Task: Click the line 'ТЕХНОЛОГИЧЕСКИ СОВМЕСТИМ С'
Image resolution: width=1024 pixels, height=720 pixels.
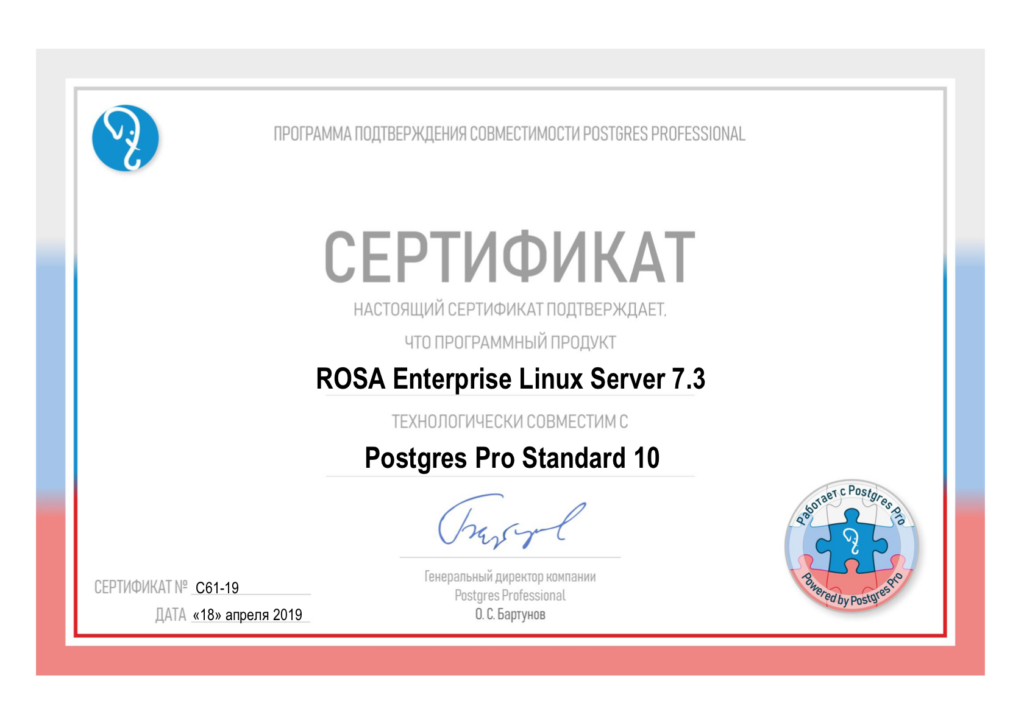Action: click(510, 422)
